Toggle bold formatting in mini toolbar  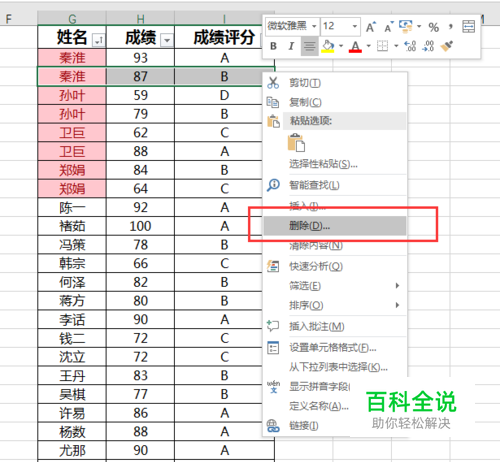point(273,46)
